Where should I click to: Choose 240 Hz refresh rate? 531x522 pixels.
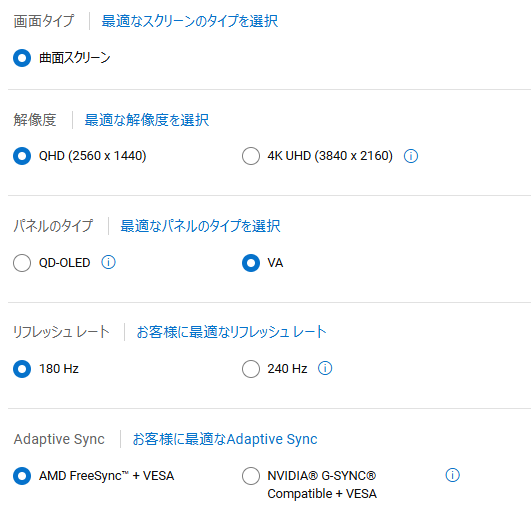click(x=251, y=369)
